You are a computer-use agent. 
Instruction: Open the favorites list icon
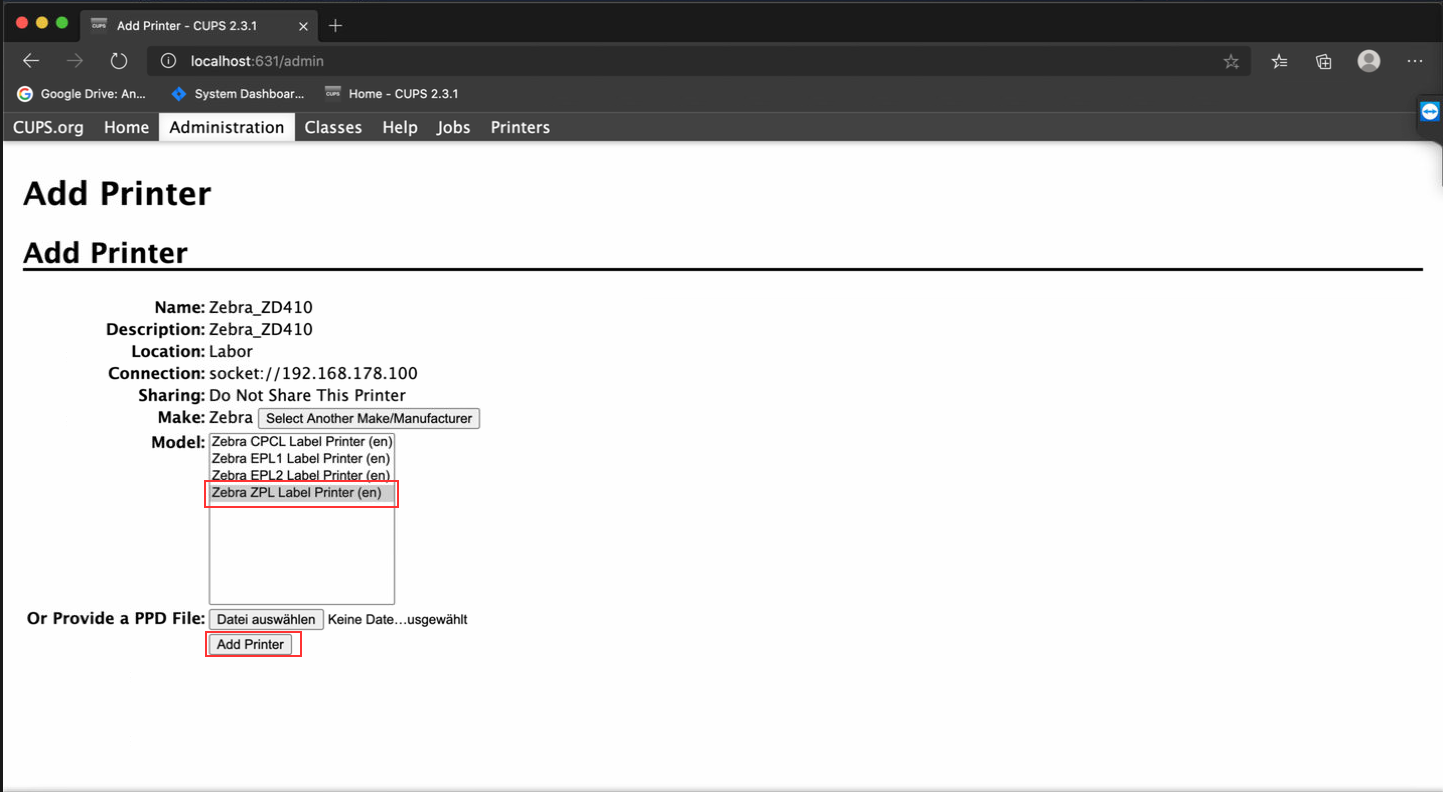pyautogui.click(x=1279, y=62)
